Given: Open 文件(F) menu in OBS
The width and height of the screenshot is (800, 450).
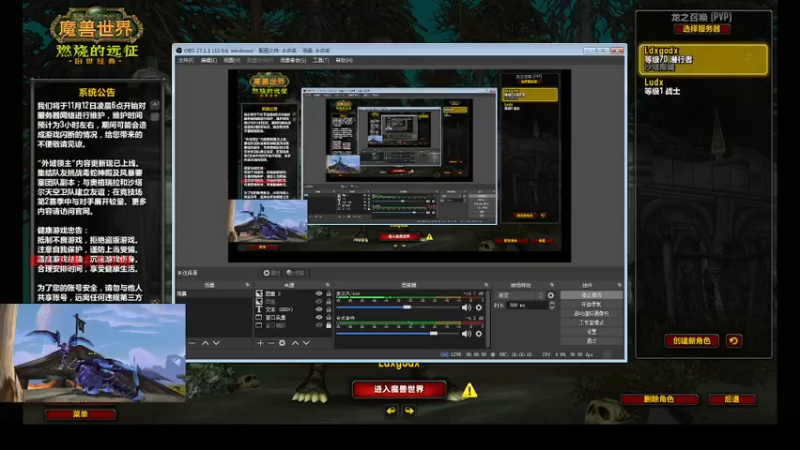Looking at the screenshot, I should (186, 60).
